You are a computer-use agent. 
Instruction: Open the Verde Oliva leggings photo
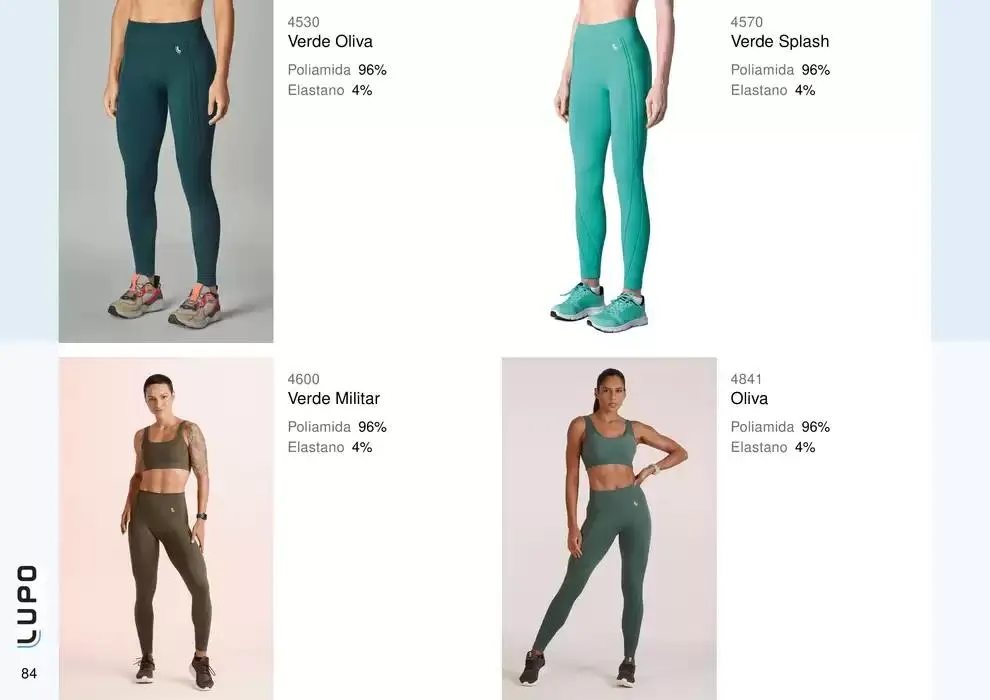(166, 171)
